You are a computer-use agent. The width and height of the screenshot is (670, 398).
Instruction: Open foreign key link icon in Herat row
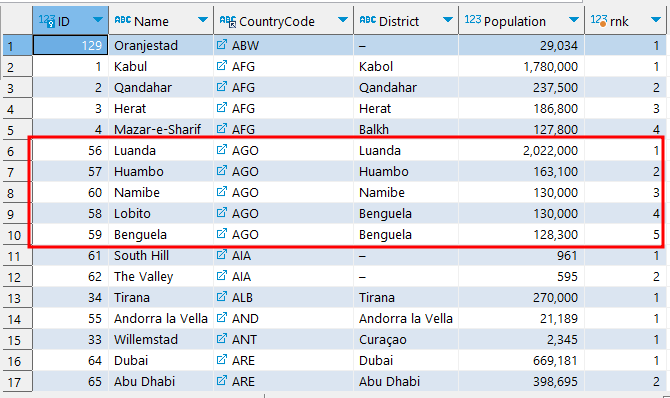[x=222, y=107]
